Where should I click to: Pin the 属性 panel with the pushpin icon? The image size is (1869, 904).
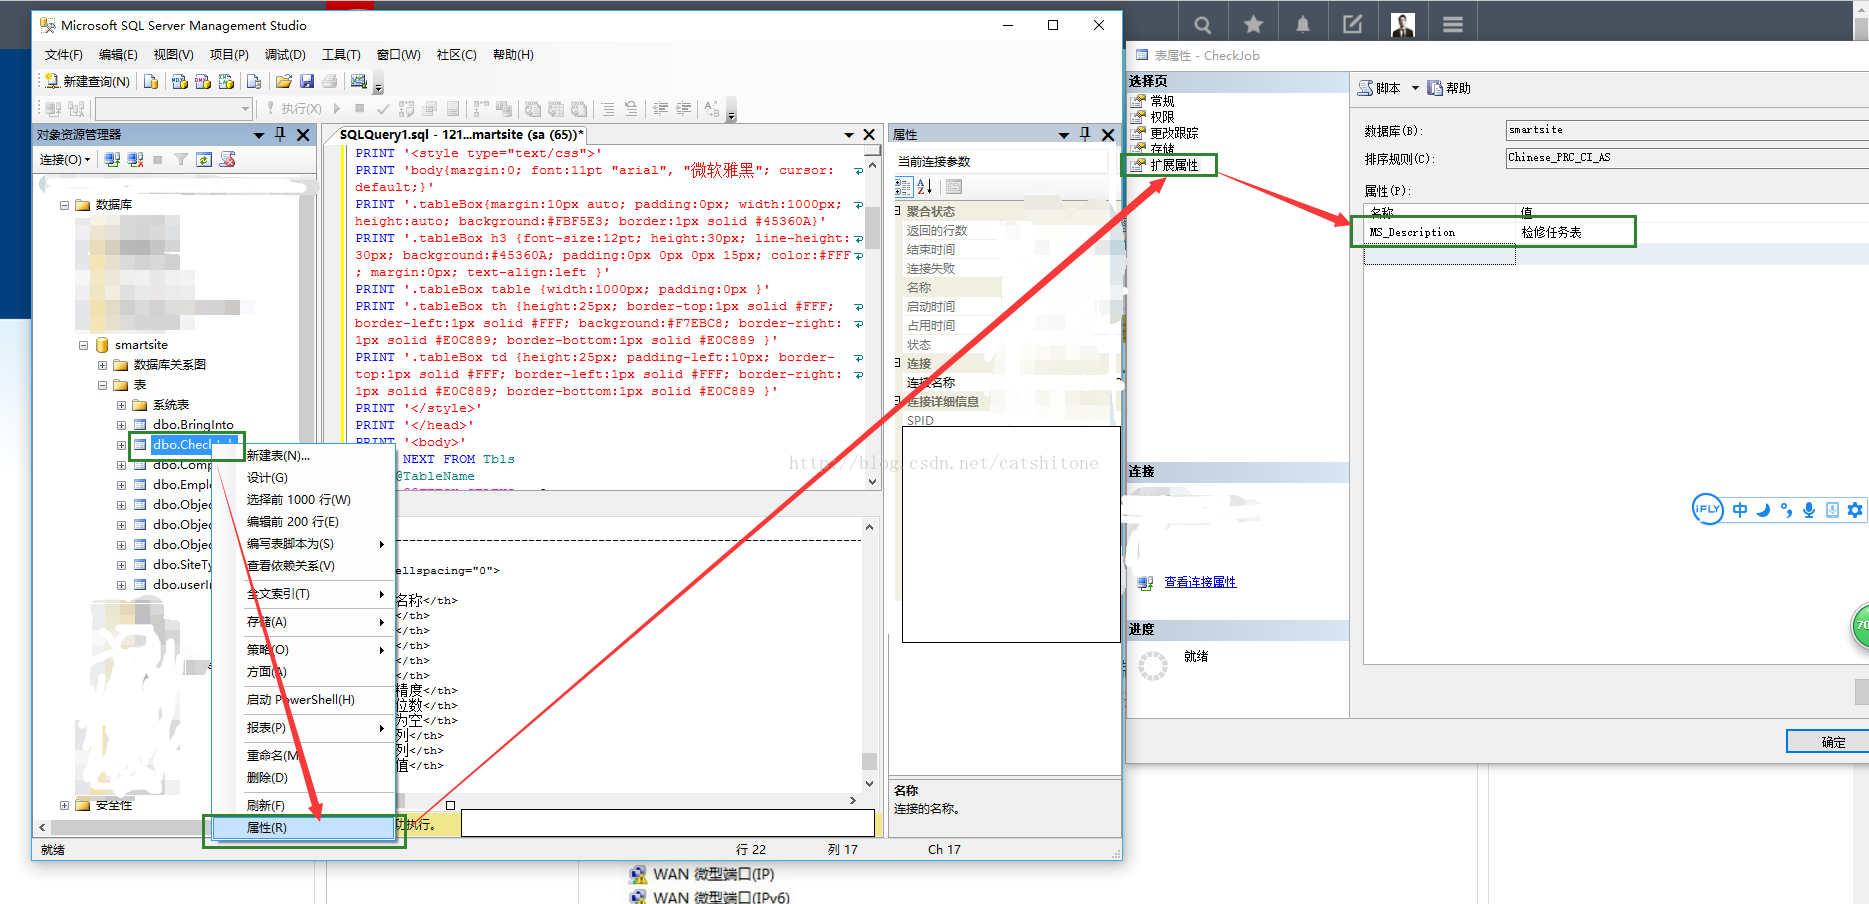click(1085, 134)
